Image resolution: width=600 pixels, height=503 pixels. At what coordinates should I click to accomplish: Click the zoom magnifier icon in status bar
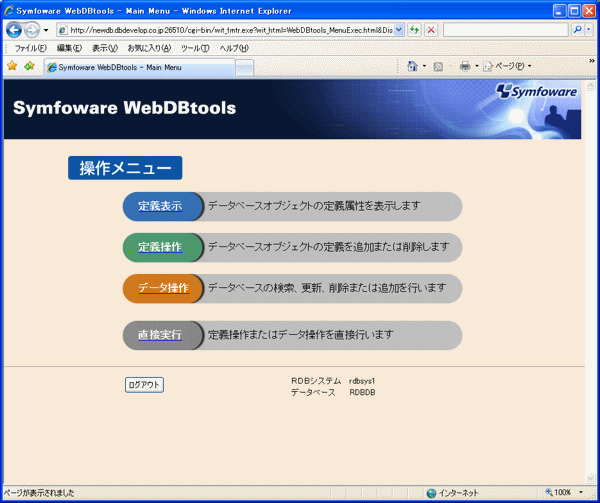pos(549,492)
